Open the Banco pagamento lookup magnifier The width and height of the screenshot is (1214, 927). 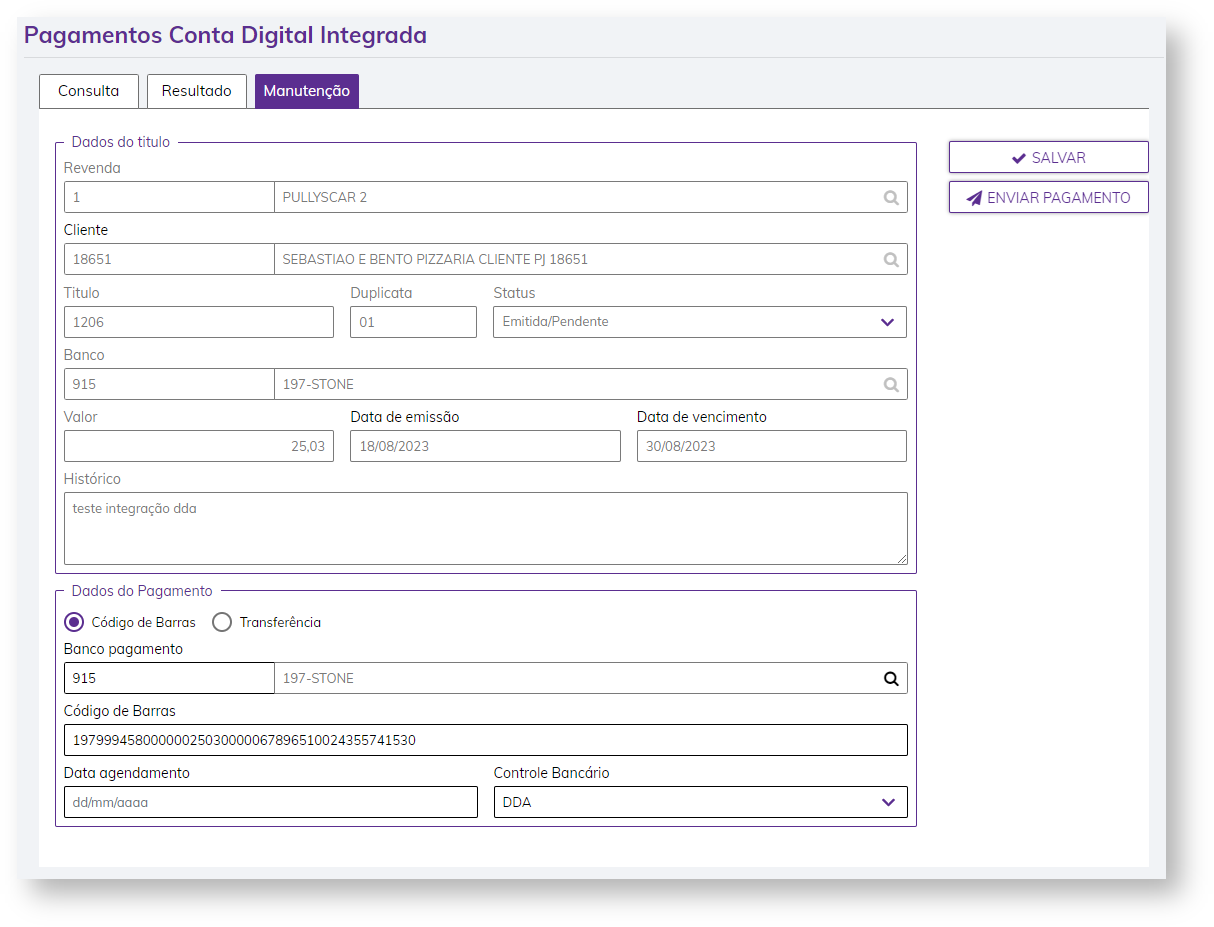click(890, 679)
